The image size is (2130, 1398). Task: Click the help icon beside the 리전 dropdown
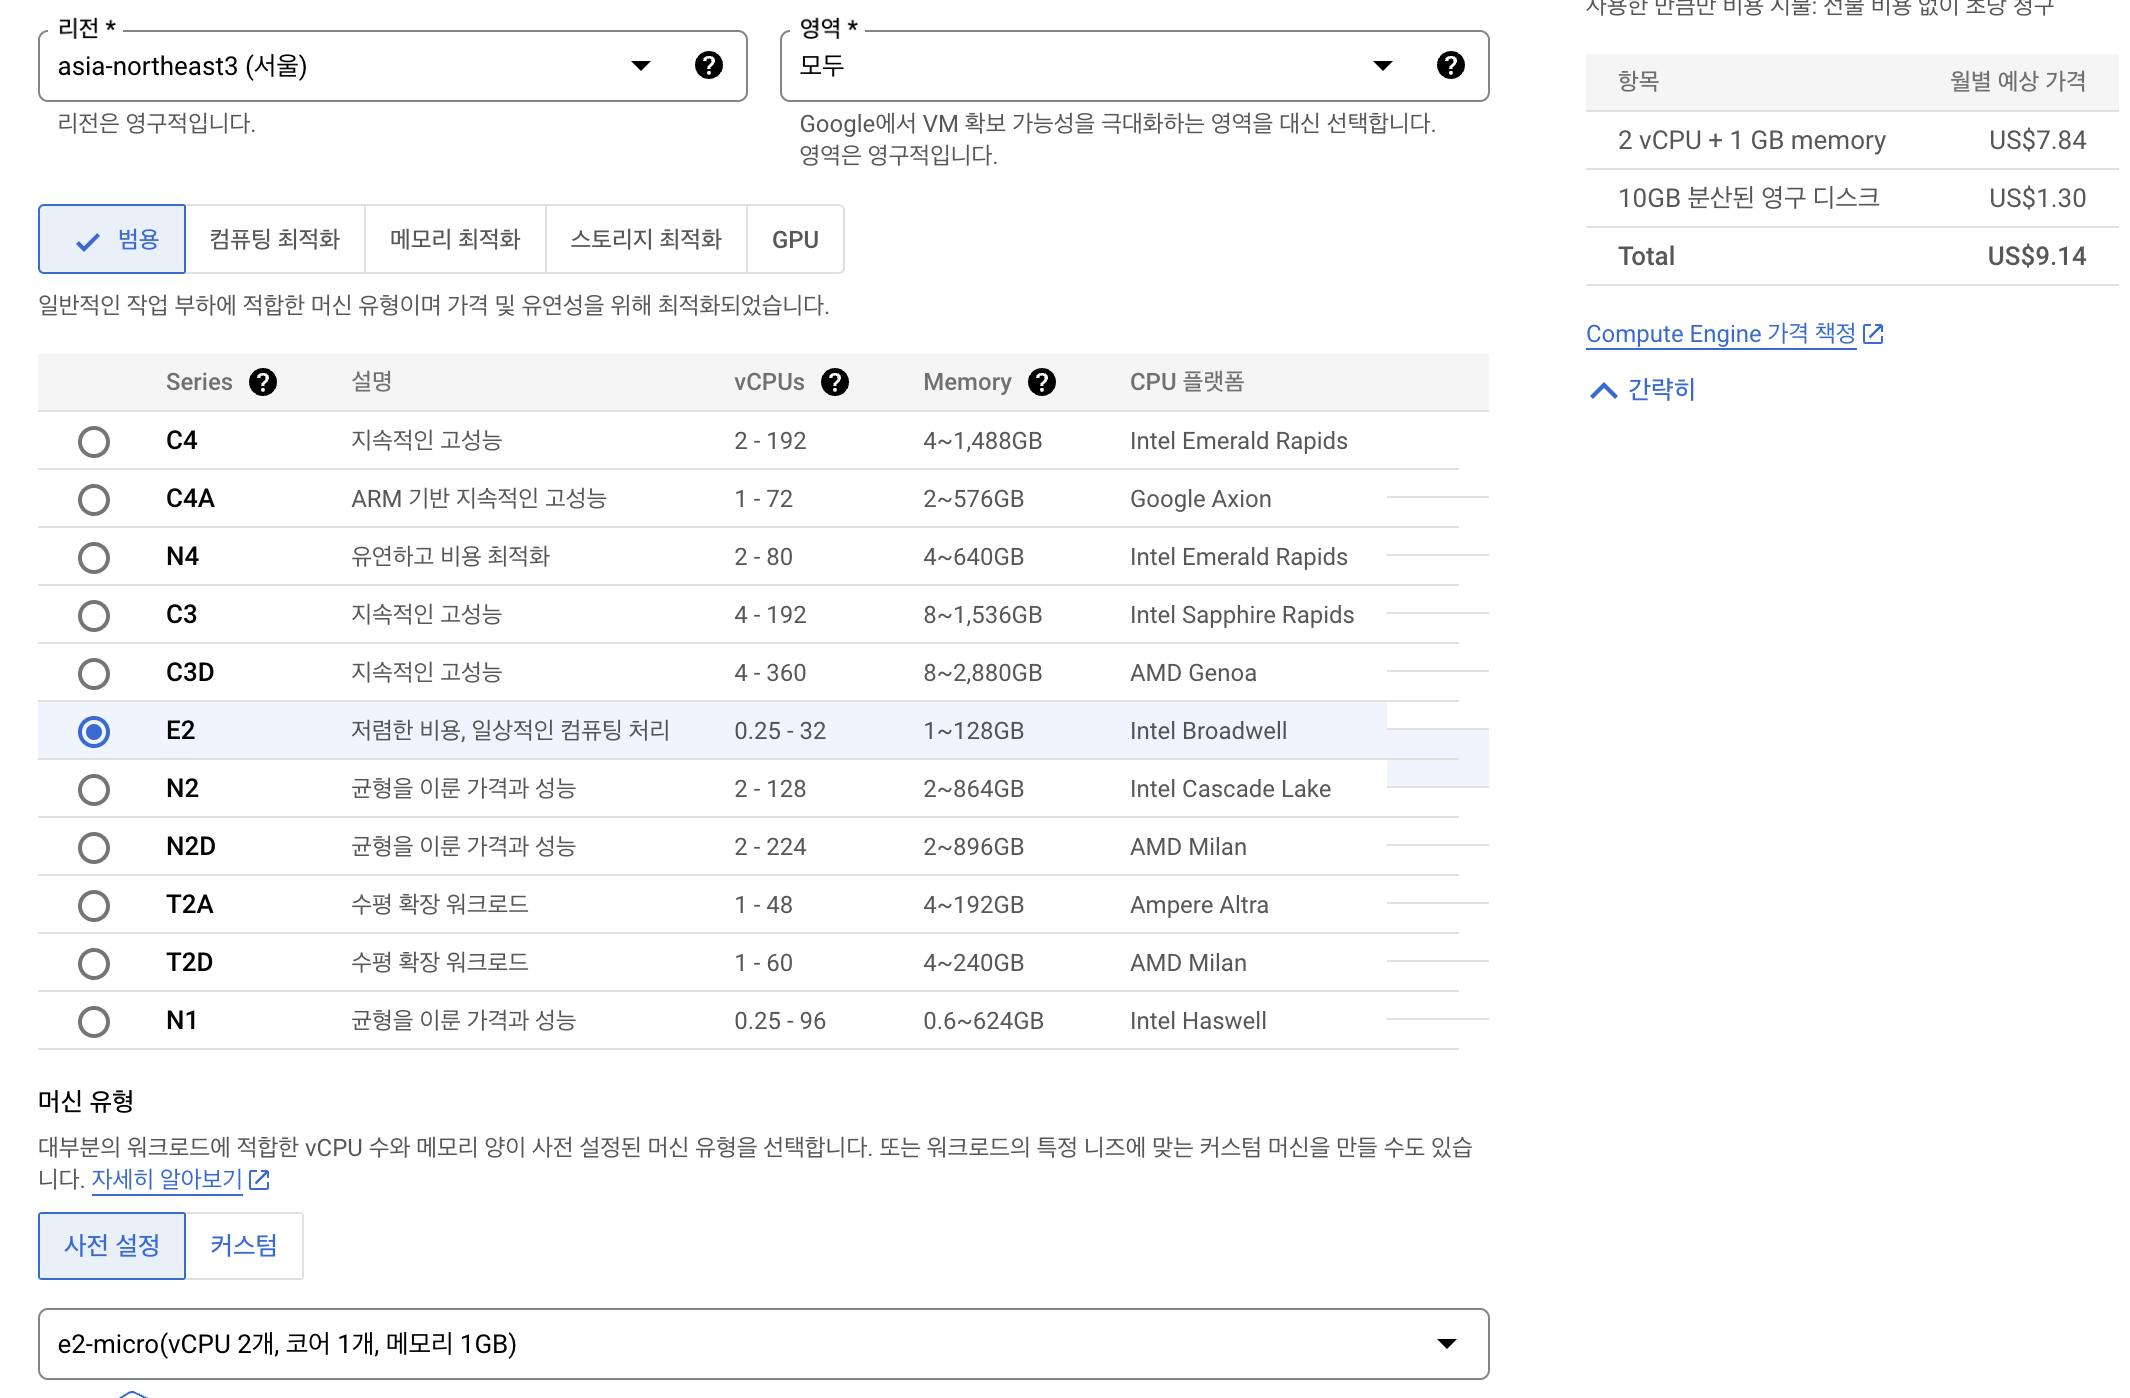[708, 66]
